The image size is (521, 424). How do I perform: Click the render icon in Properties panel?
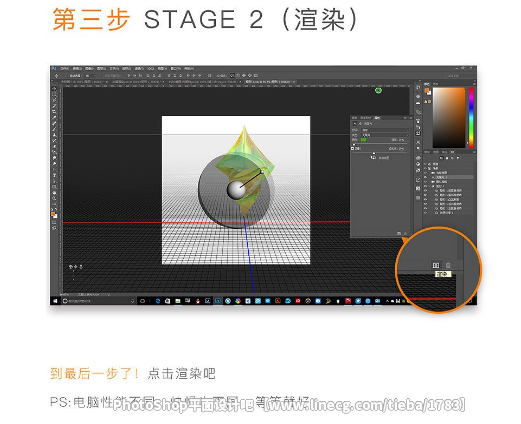click(399, 233)
